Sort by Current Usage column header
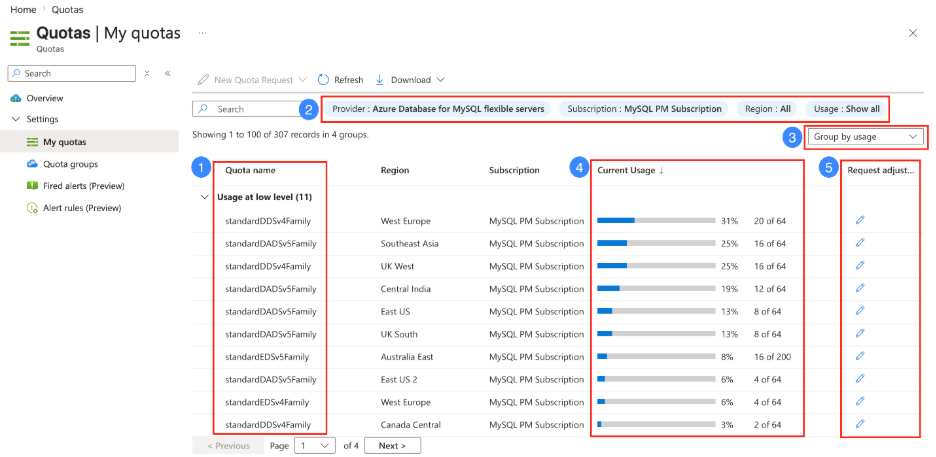Image resolution: width=936 pixels, height=457 pixels. click(630, 170)
